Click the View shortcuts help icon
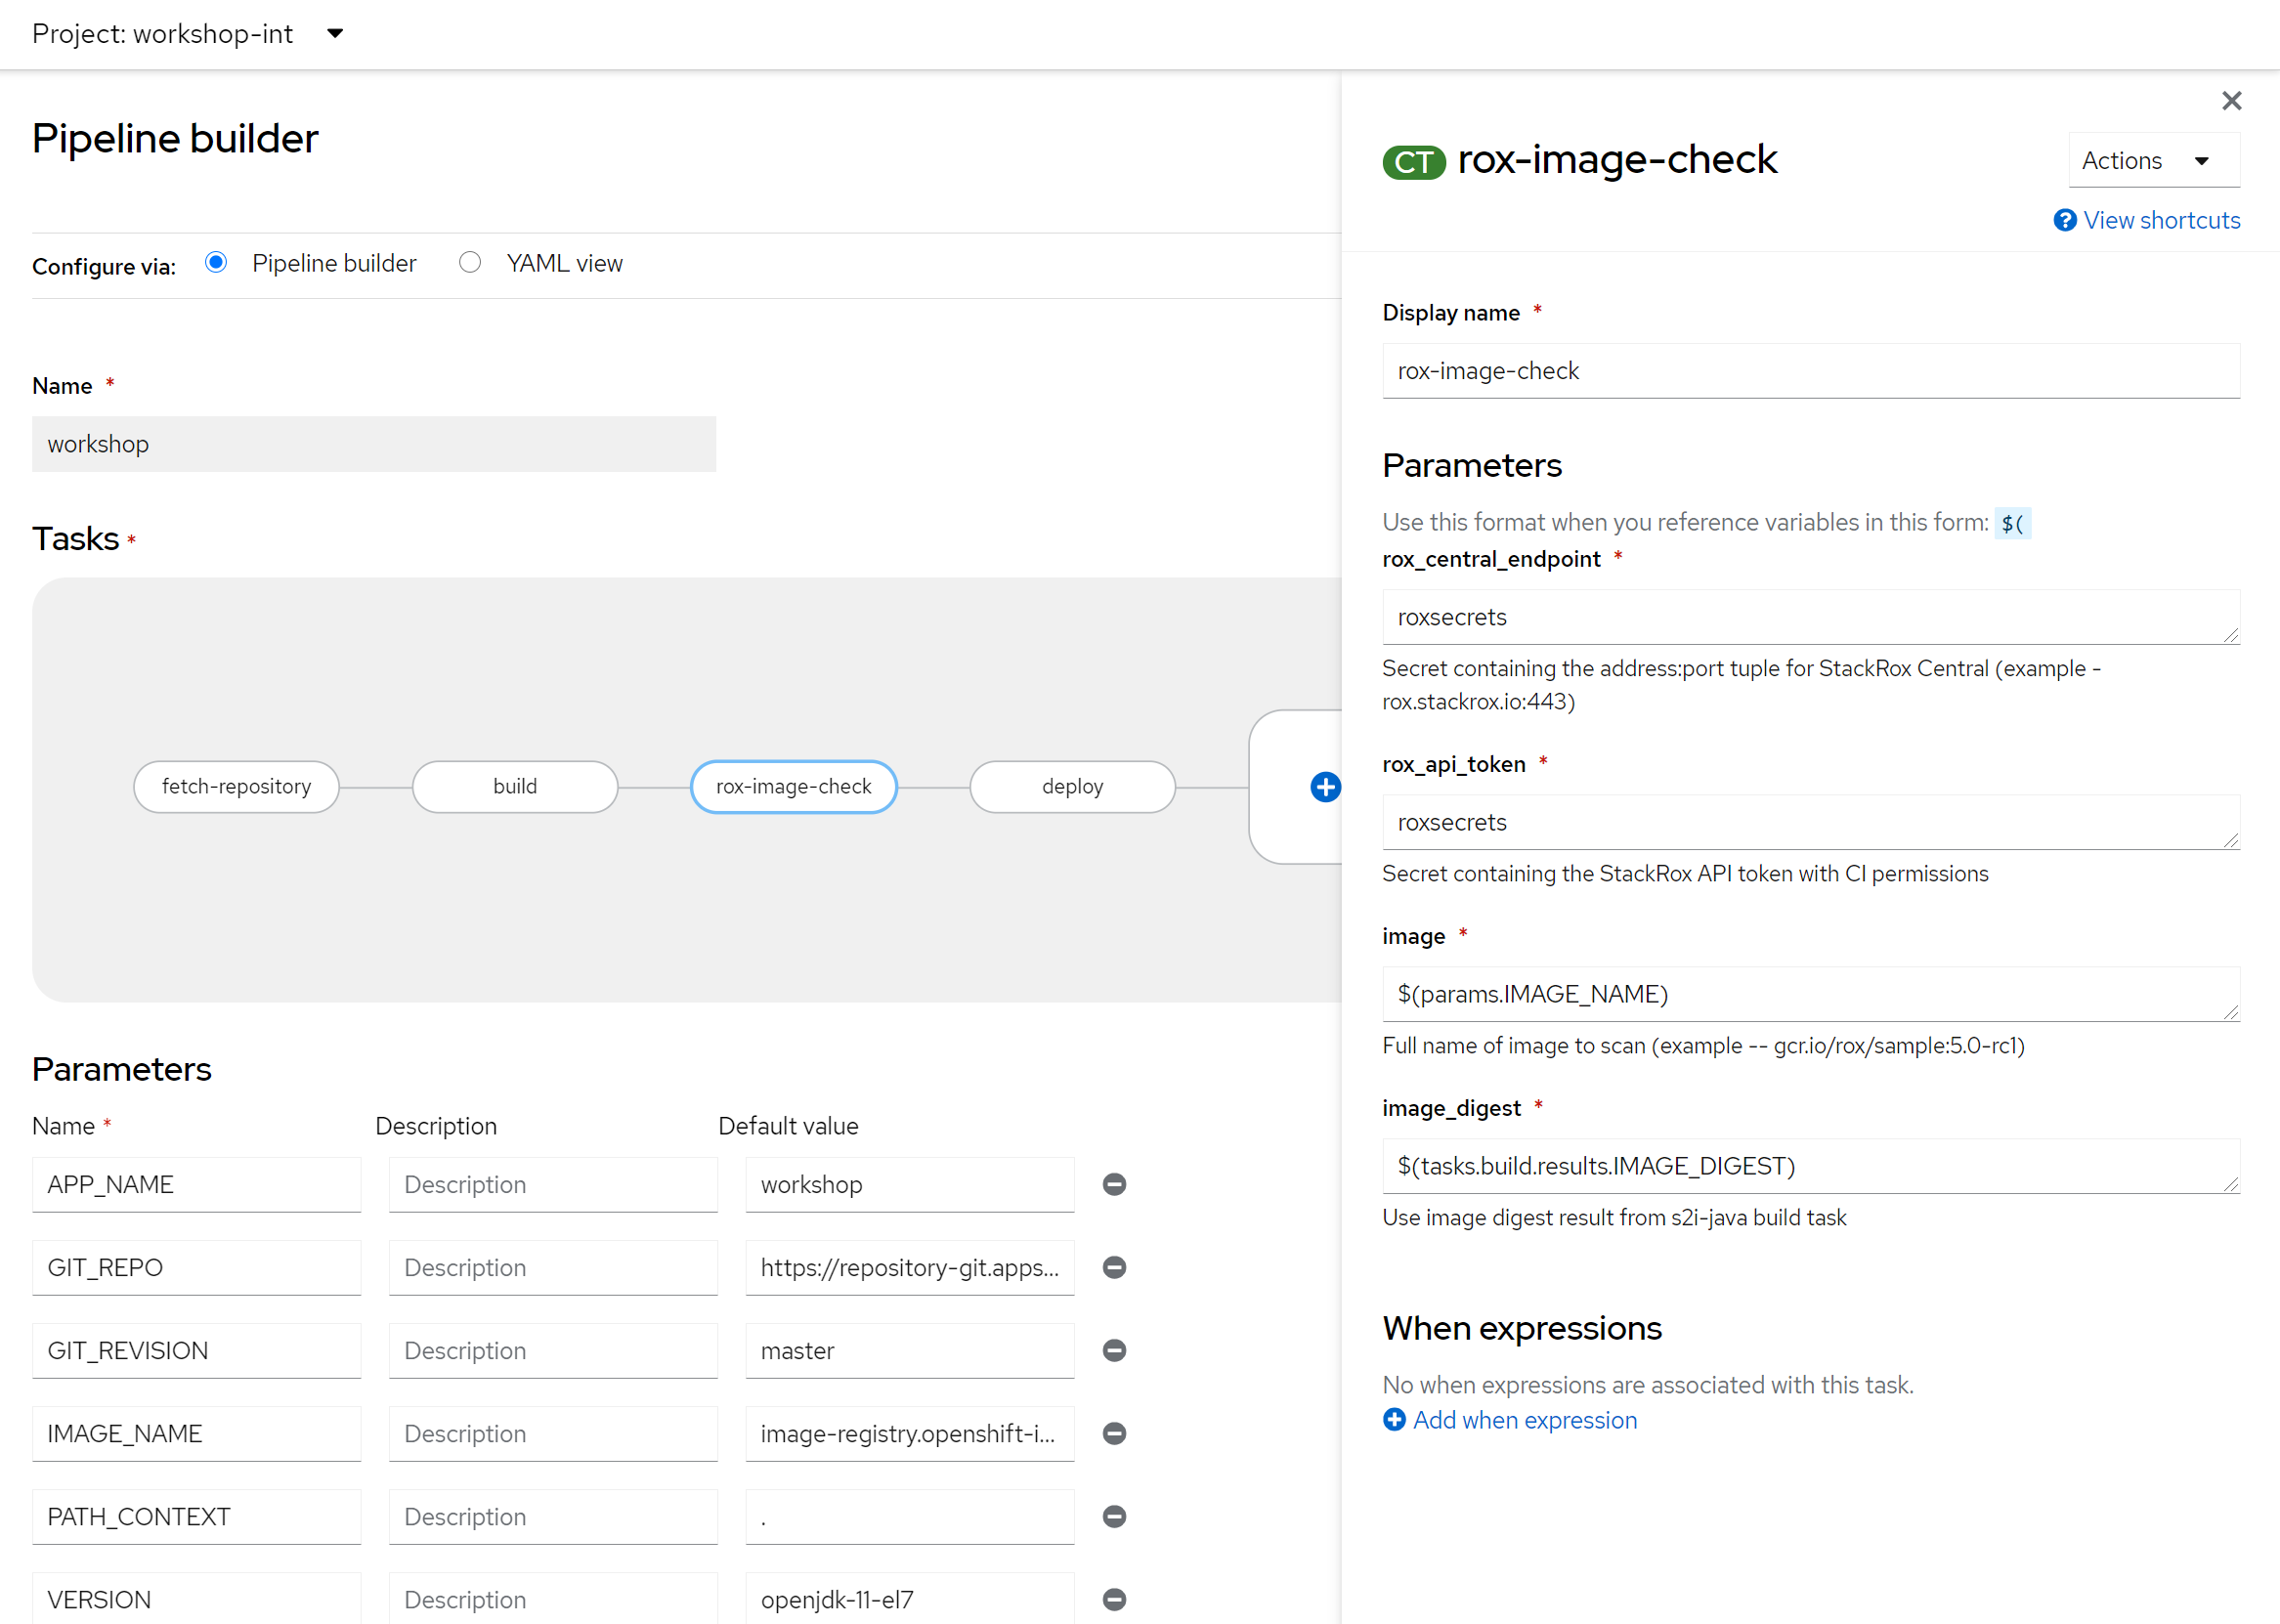 2064,220
